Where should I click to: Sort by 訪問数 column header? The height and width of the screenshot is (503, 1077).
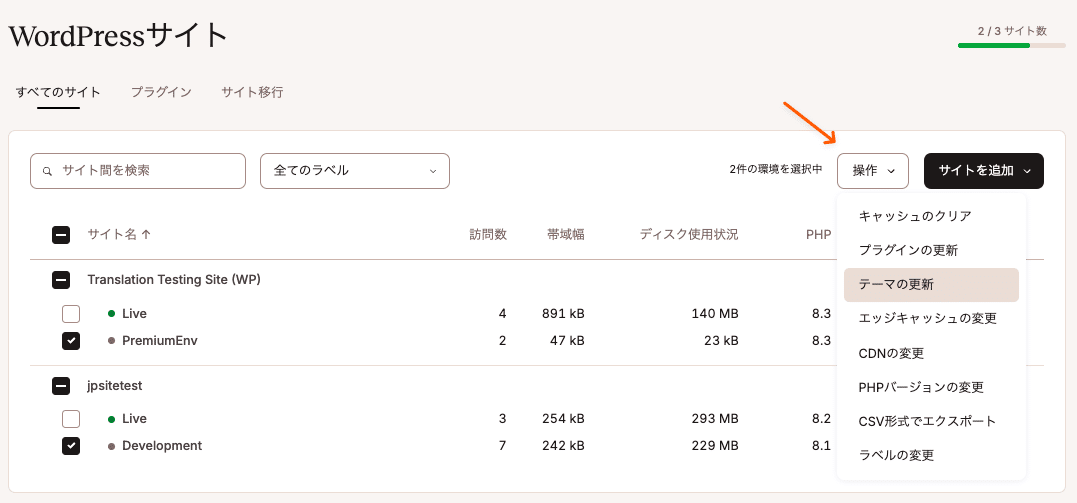pyautogui.click(x=488, y=234)
